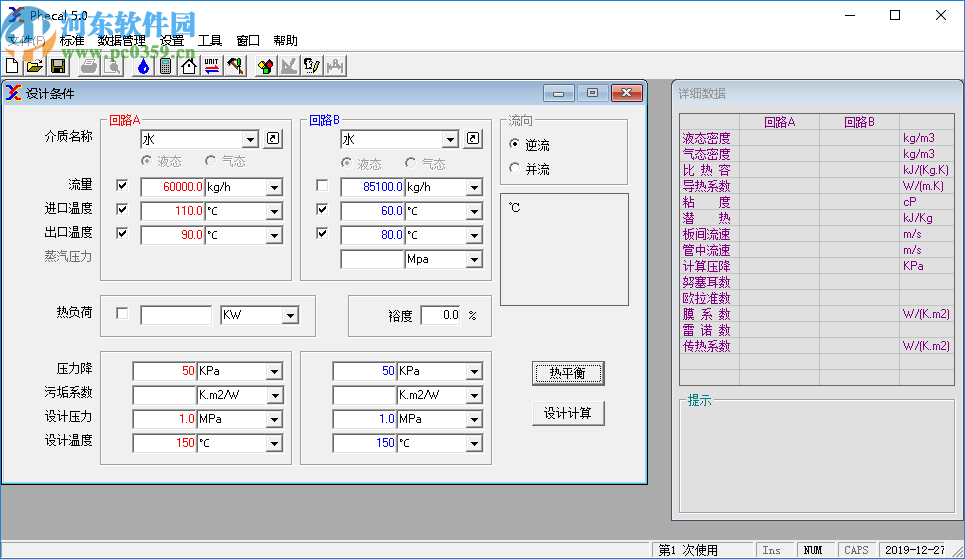Open the 数据管理 menu

pyautogui.click(x=122, y=41)
